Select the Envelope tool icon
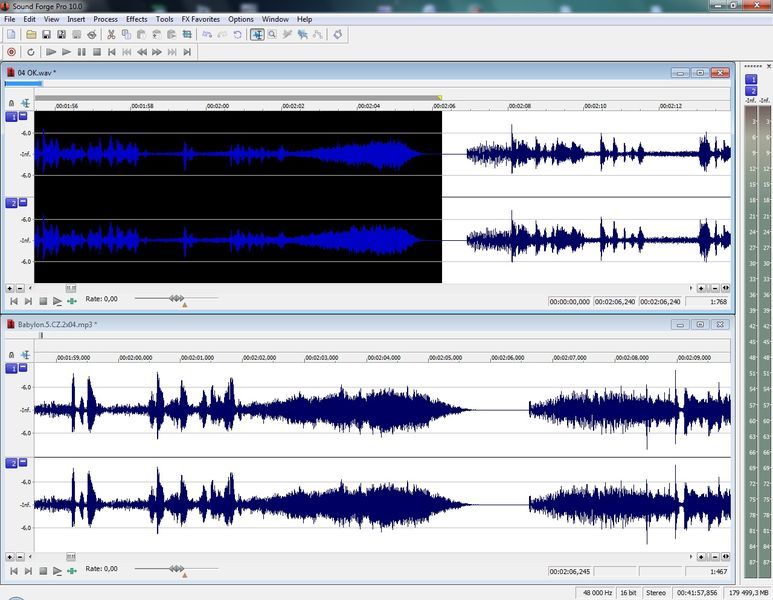 [318, 35]
